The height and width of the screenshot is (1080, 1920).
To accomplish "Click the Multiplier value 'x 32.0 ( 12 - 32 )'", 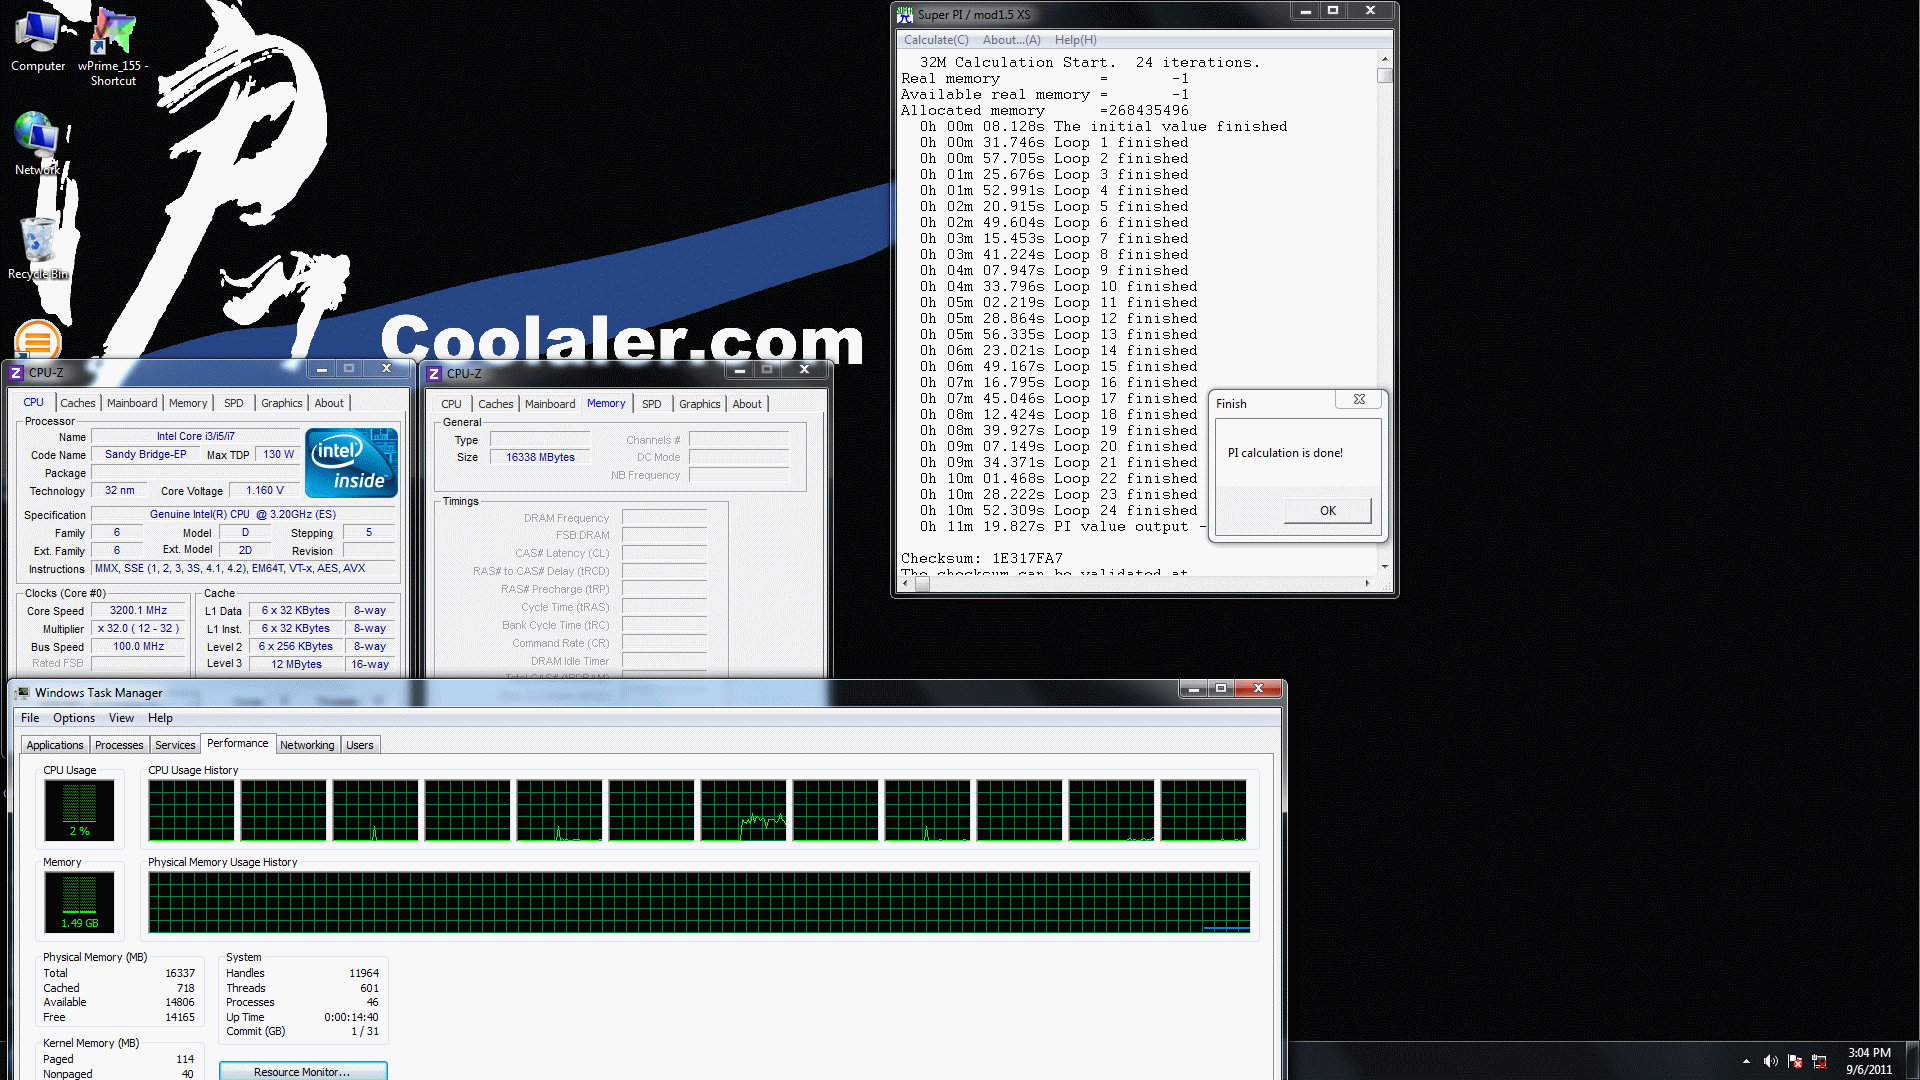I will (x=138, y=628).
